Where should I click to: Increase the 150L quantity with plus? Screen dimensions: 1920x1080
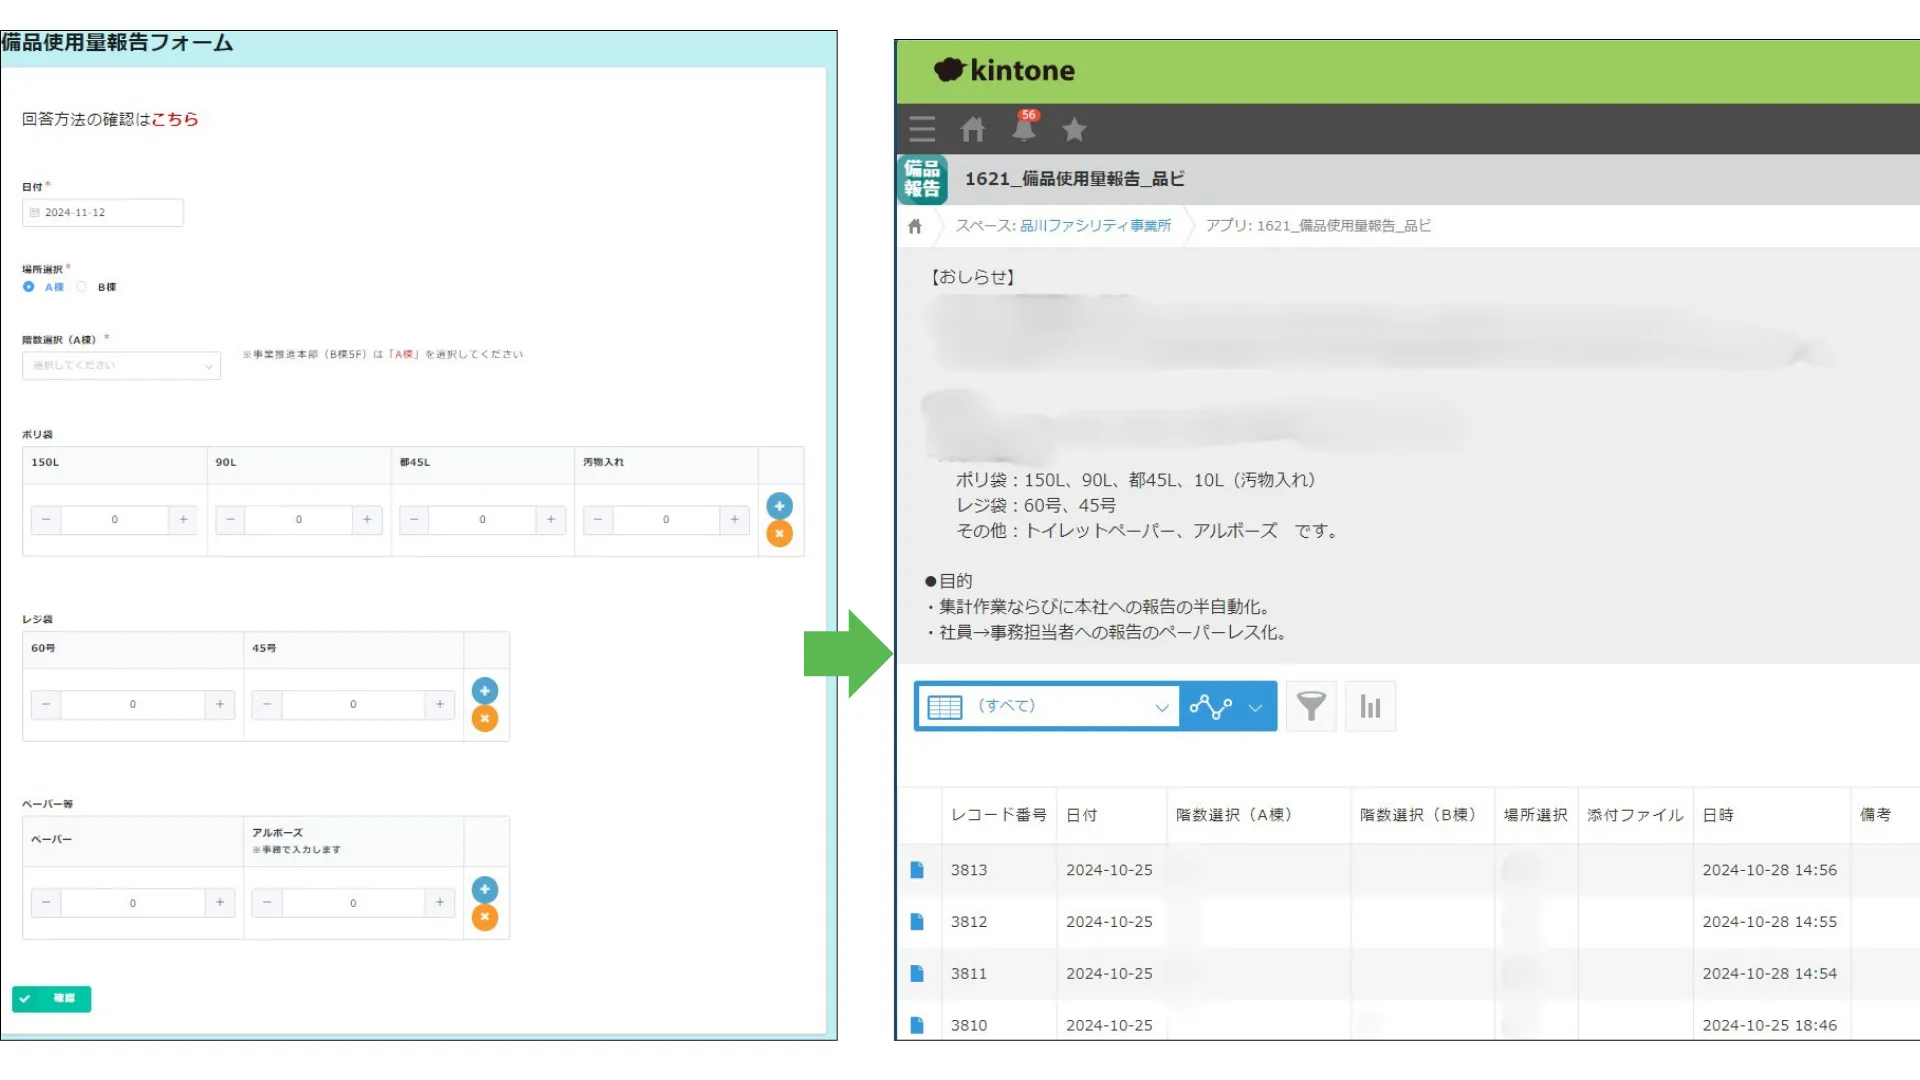183,520
